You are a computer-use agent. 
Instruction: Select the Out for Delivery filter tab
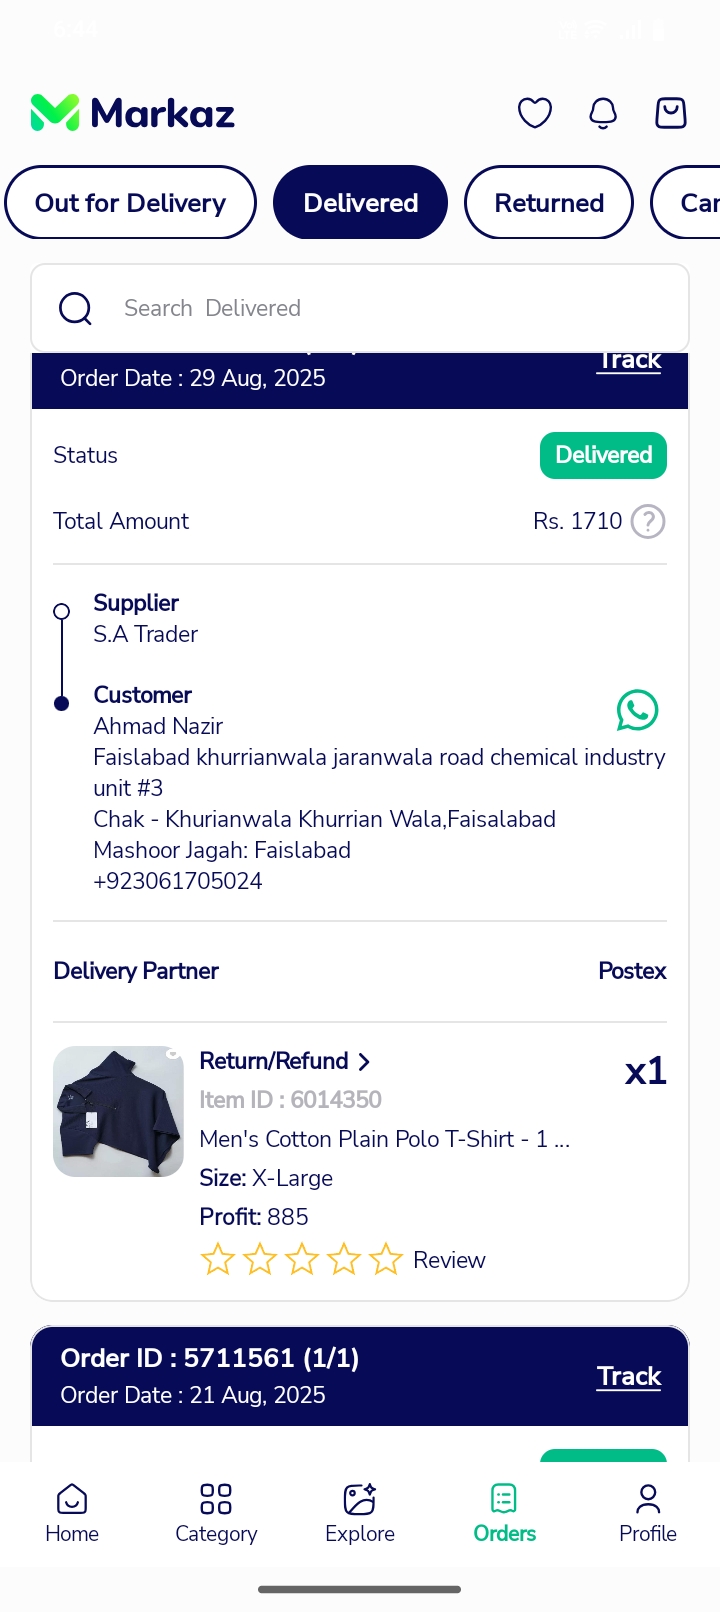pos(131,202)
